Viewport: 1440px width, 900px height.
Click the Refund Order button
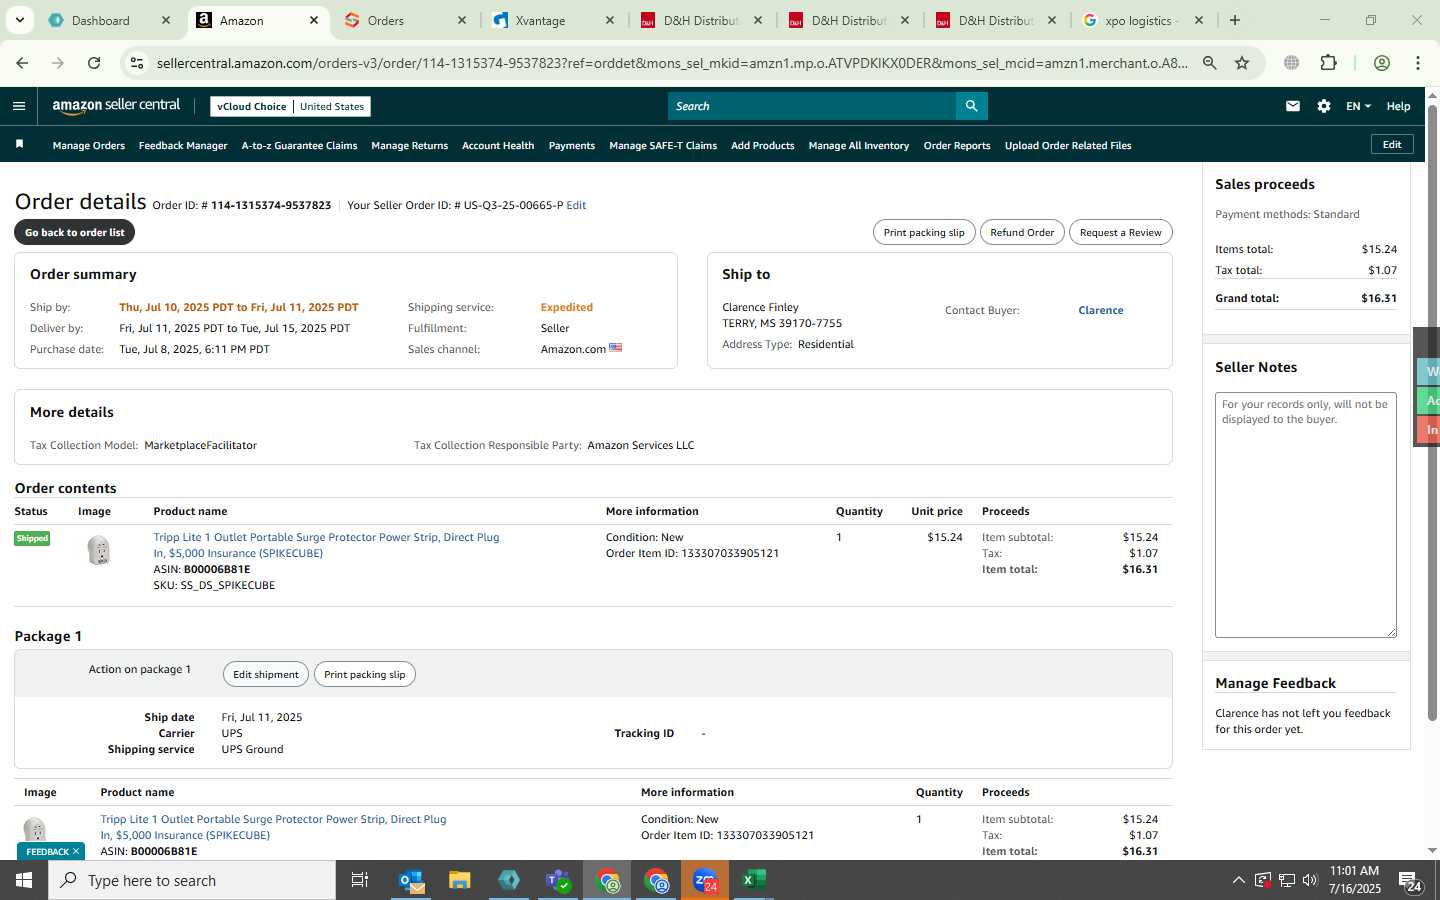coord(1022,232)
